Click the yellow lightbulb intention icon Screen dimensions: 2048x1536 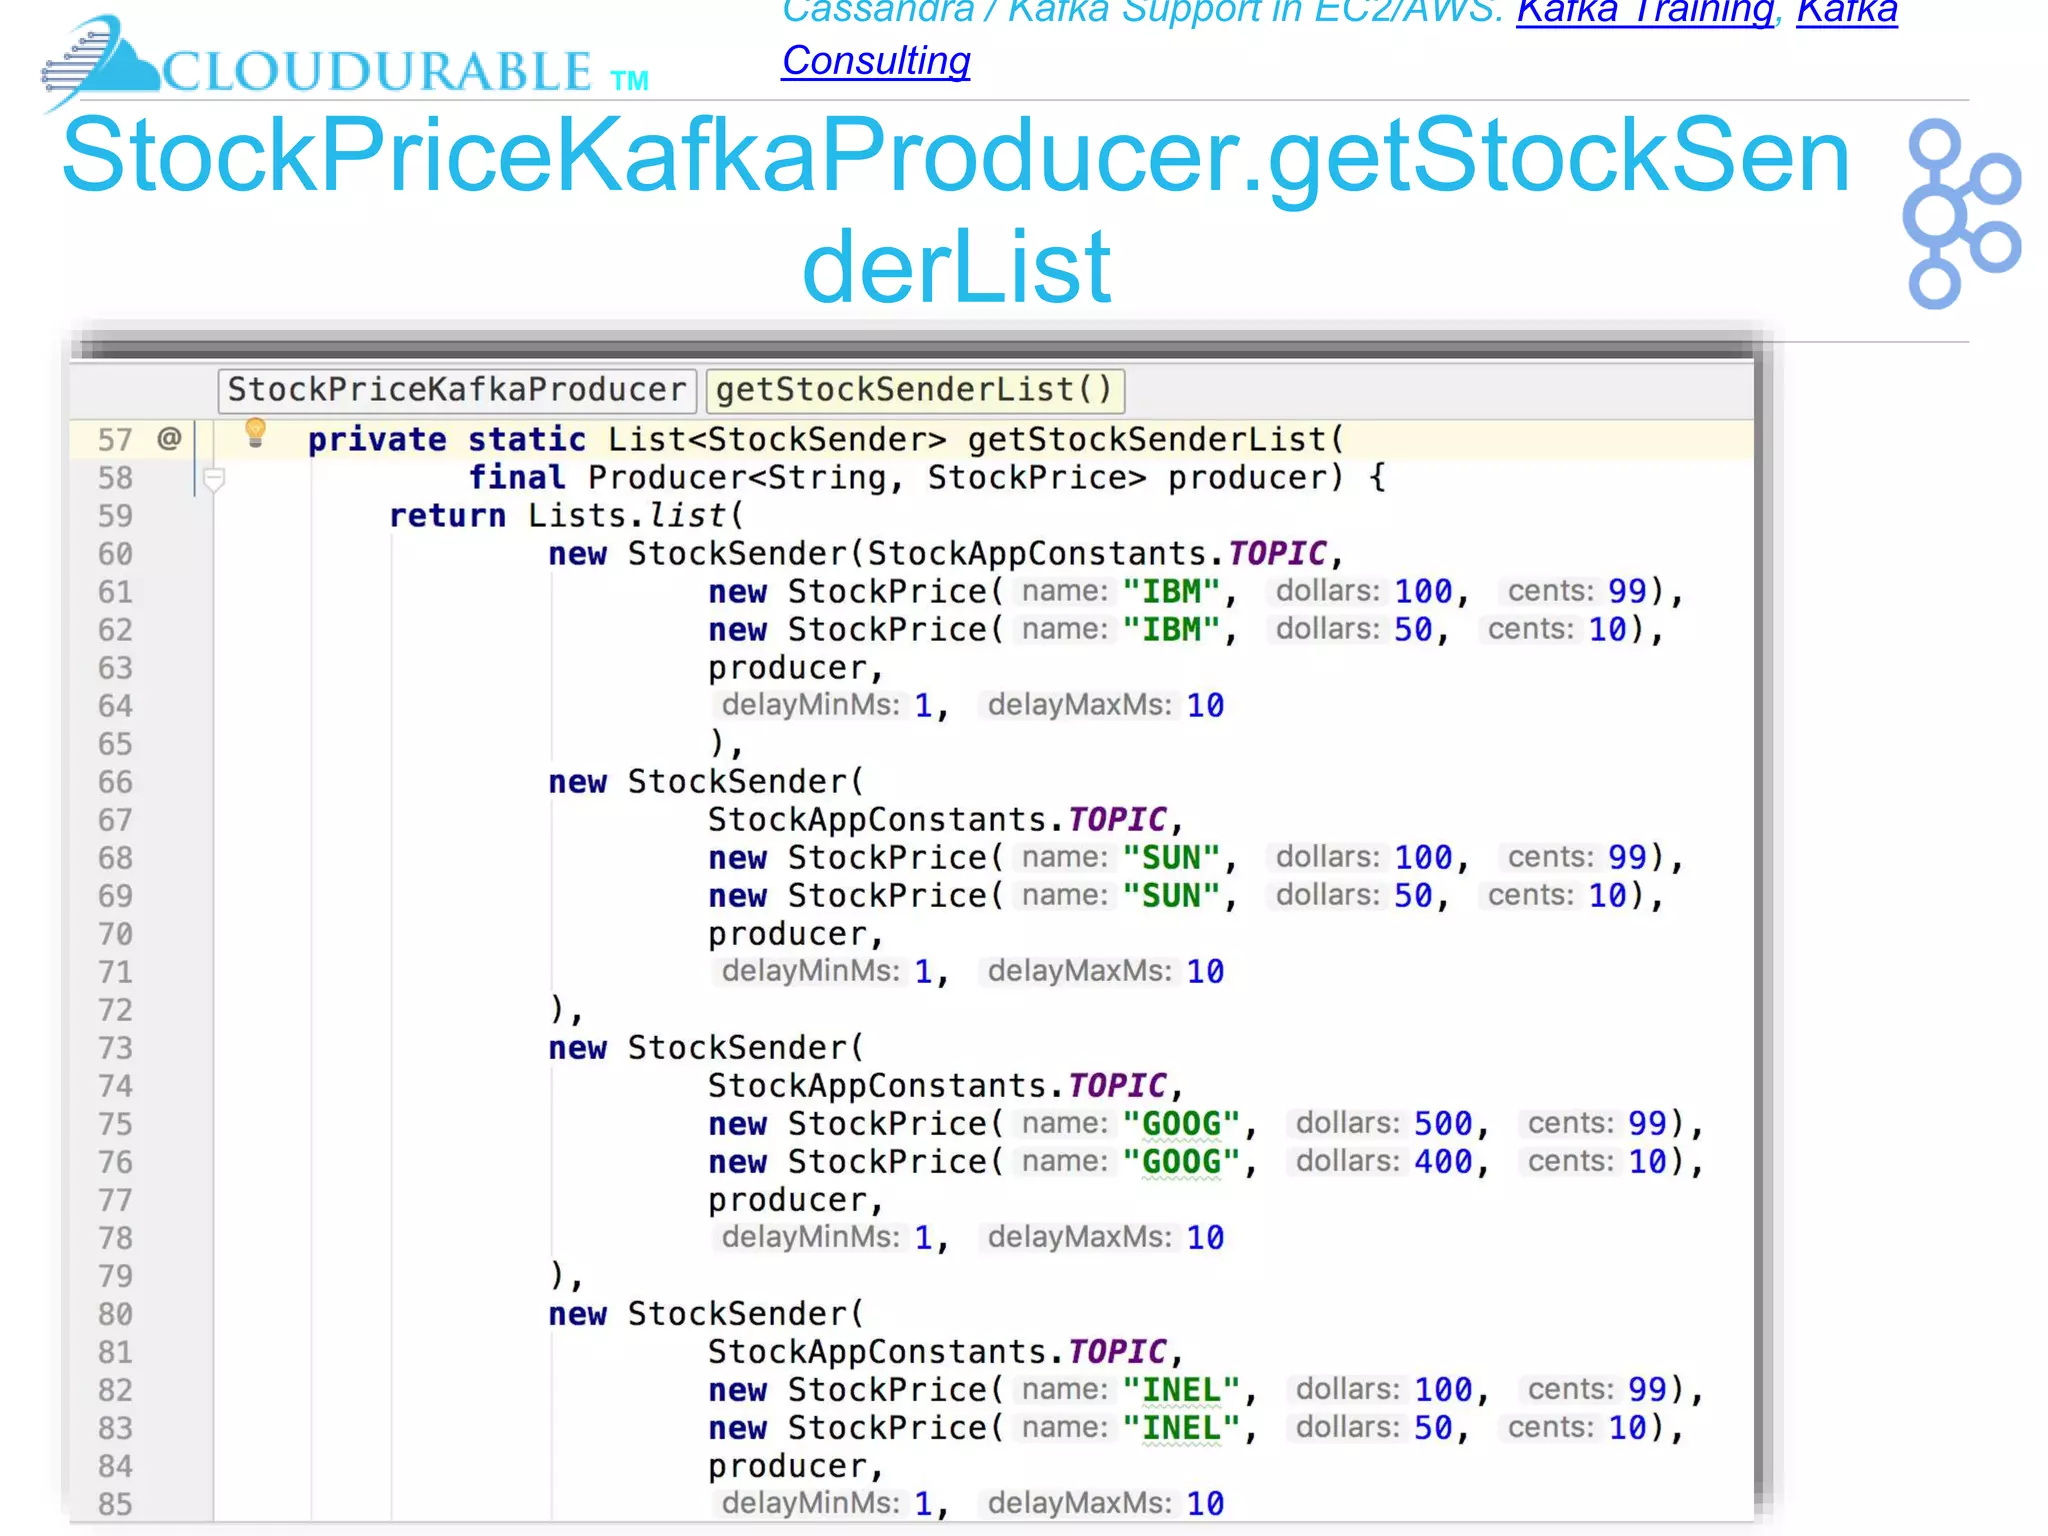click(255, 433)
